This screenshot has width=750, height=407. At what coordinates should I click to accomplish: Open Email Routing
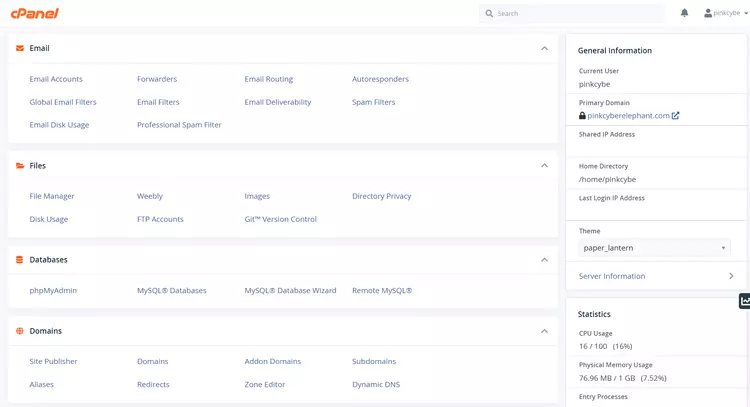(268, 79)
